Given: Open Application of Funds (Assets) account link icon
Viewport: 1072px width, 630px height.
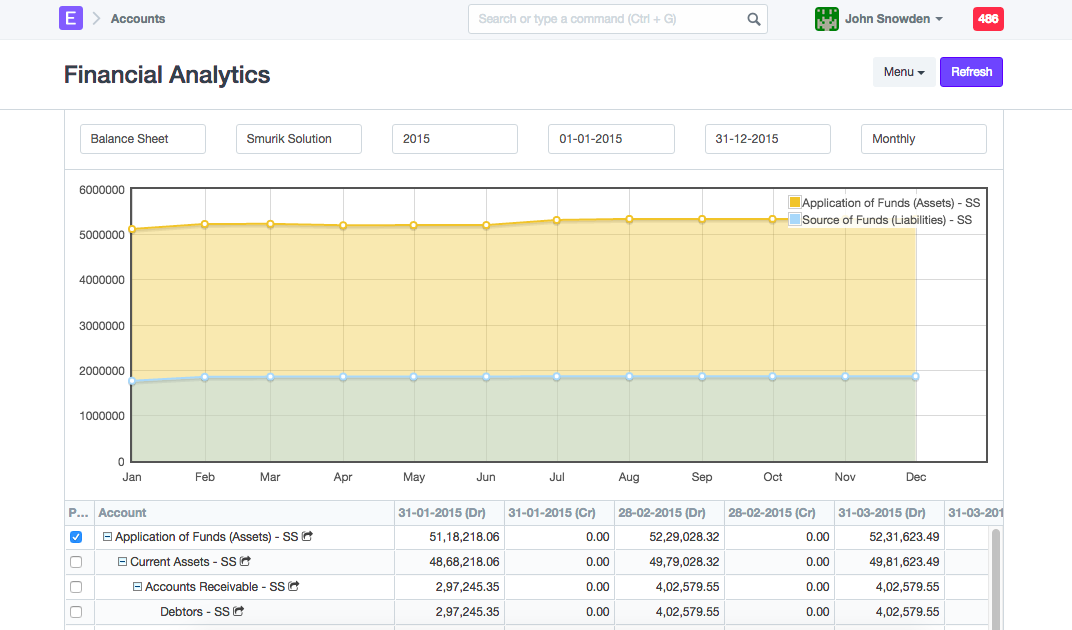Looking at the screenshot, I should coord(308,537).
